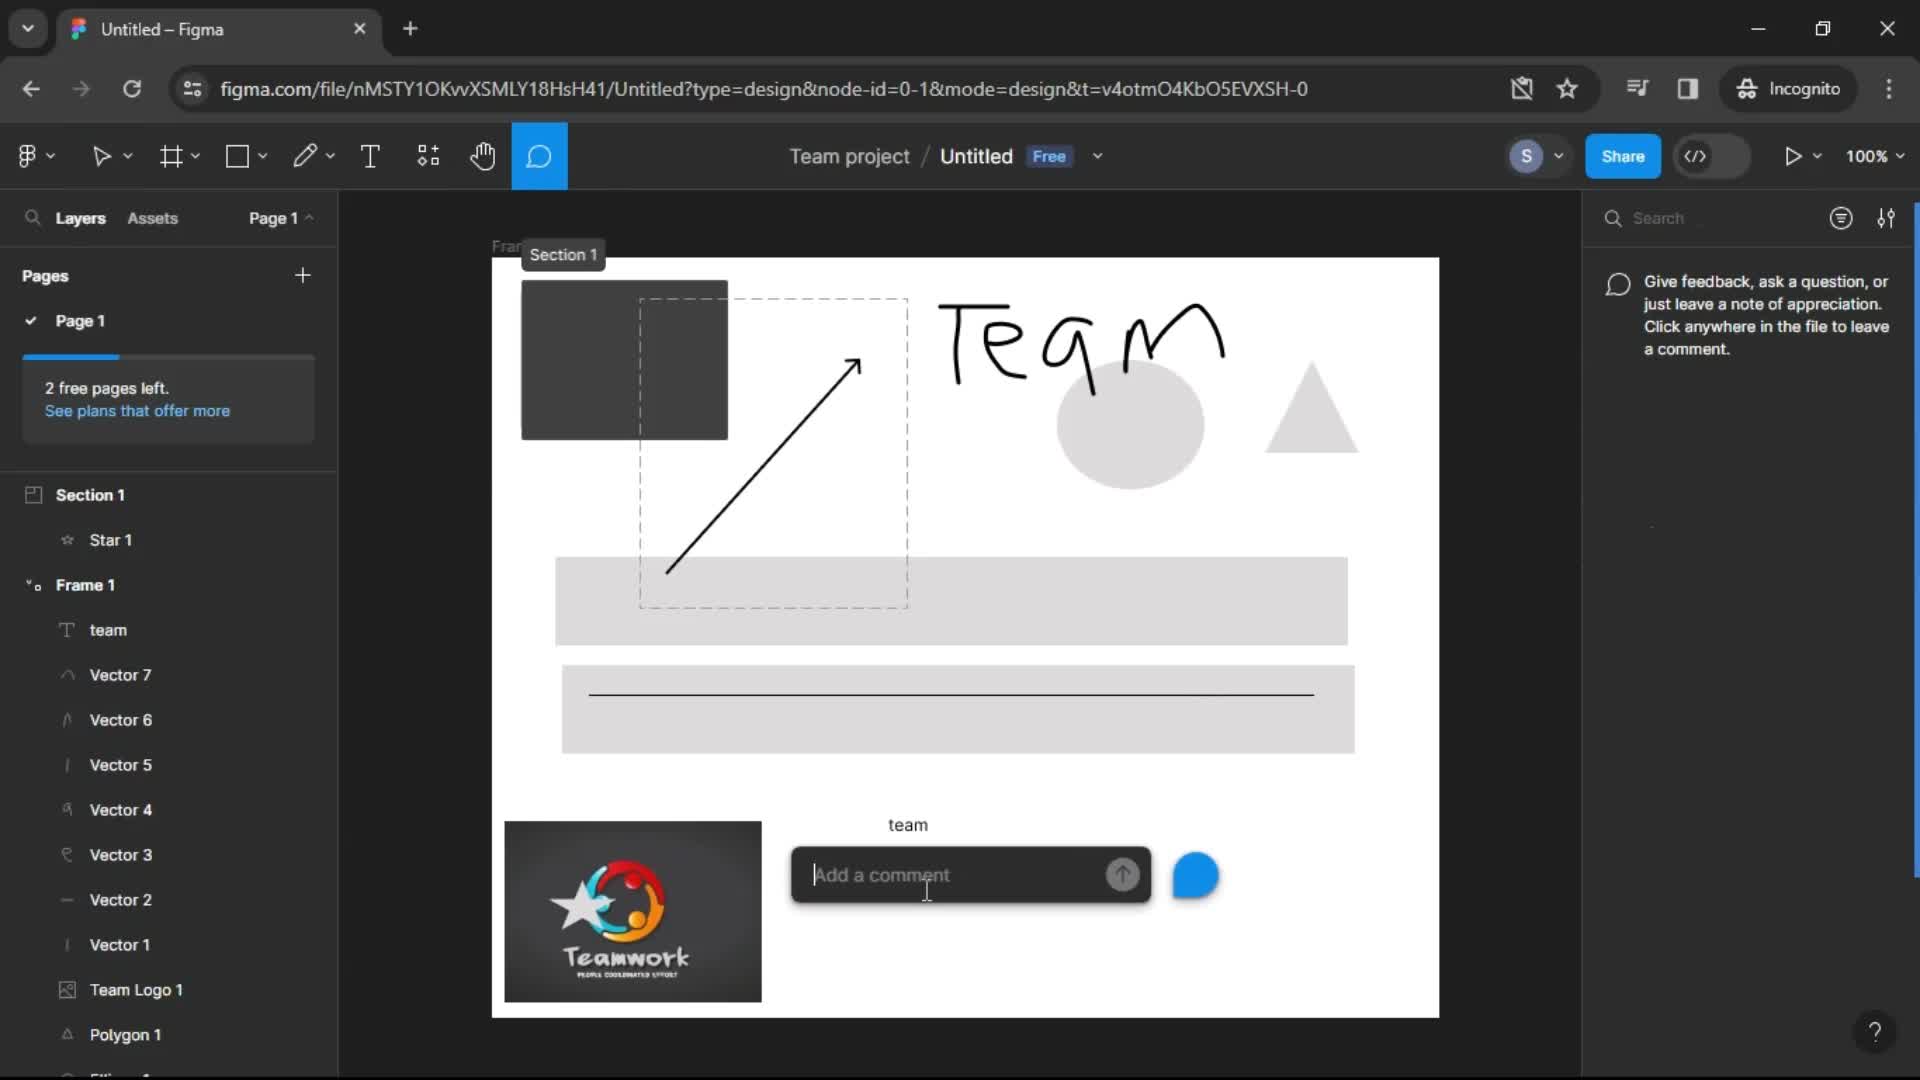1920x1080 pixels.
Task: Switch to the Assets tab
Action: point(153,218)
